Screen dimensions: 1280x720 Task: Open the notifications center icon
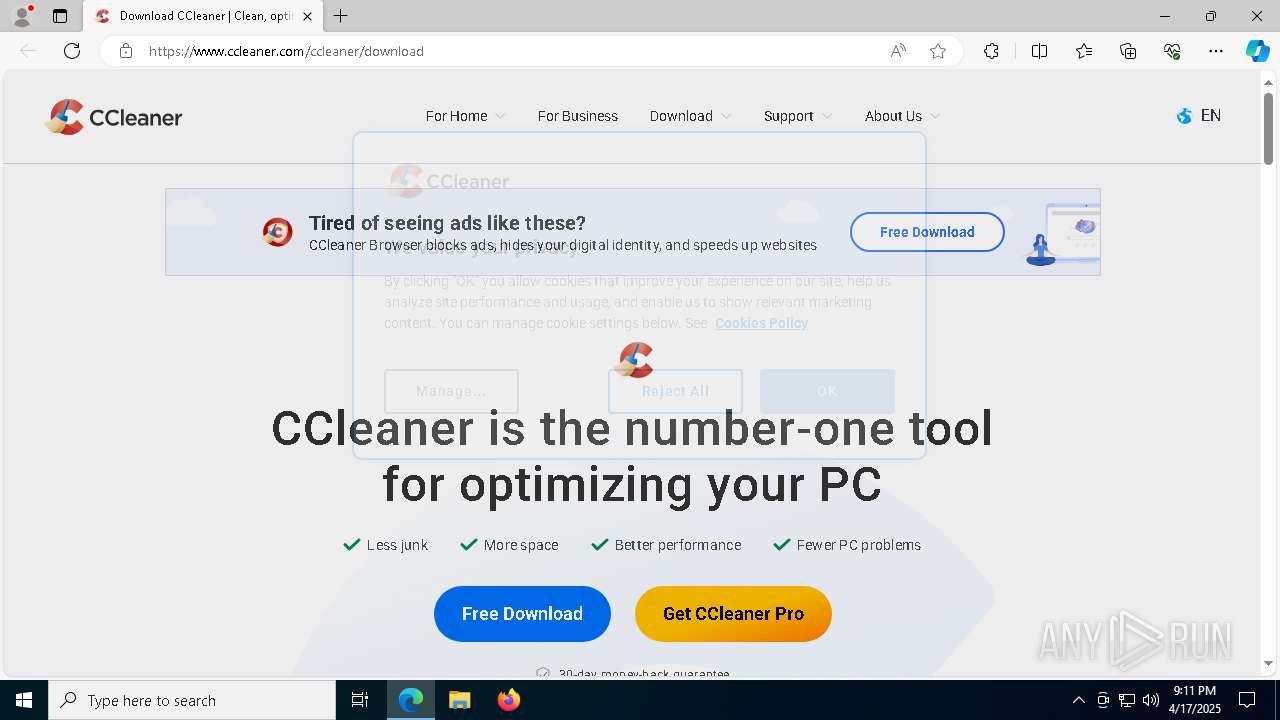click(x=1247, y=700)
